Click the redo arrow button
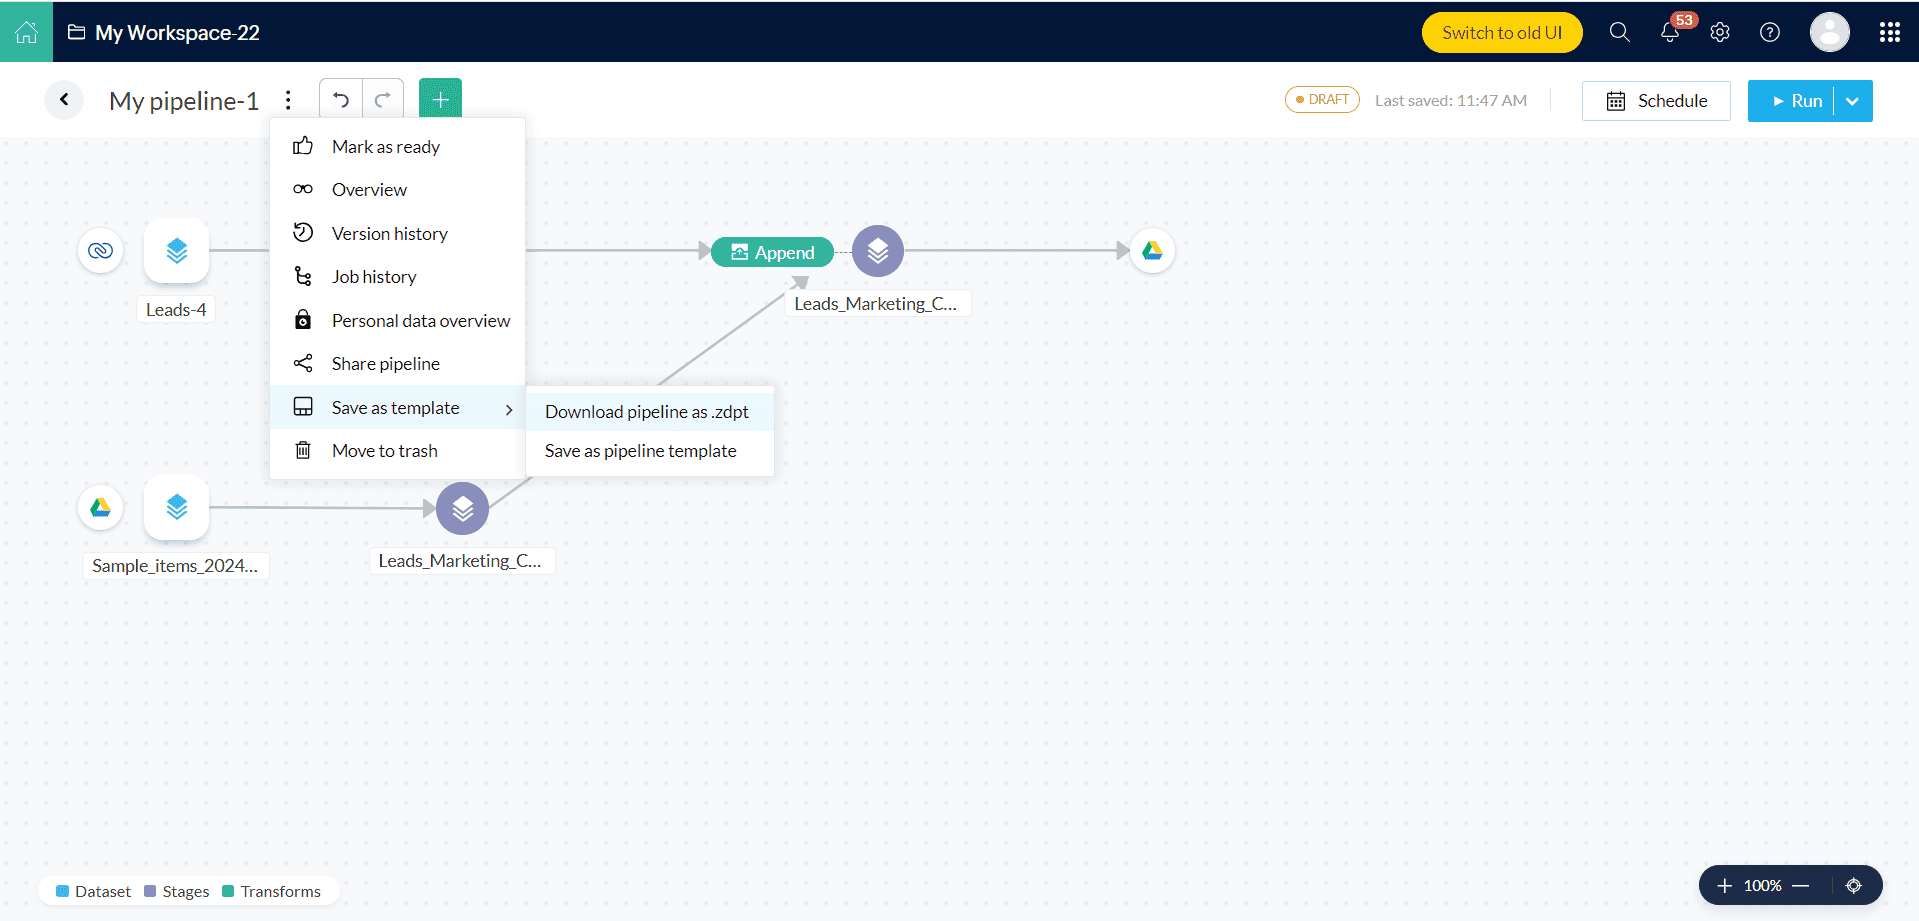Viewport: 1919px width, 921px height. click(383, 100)
